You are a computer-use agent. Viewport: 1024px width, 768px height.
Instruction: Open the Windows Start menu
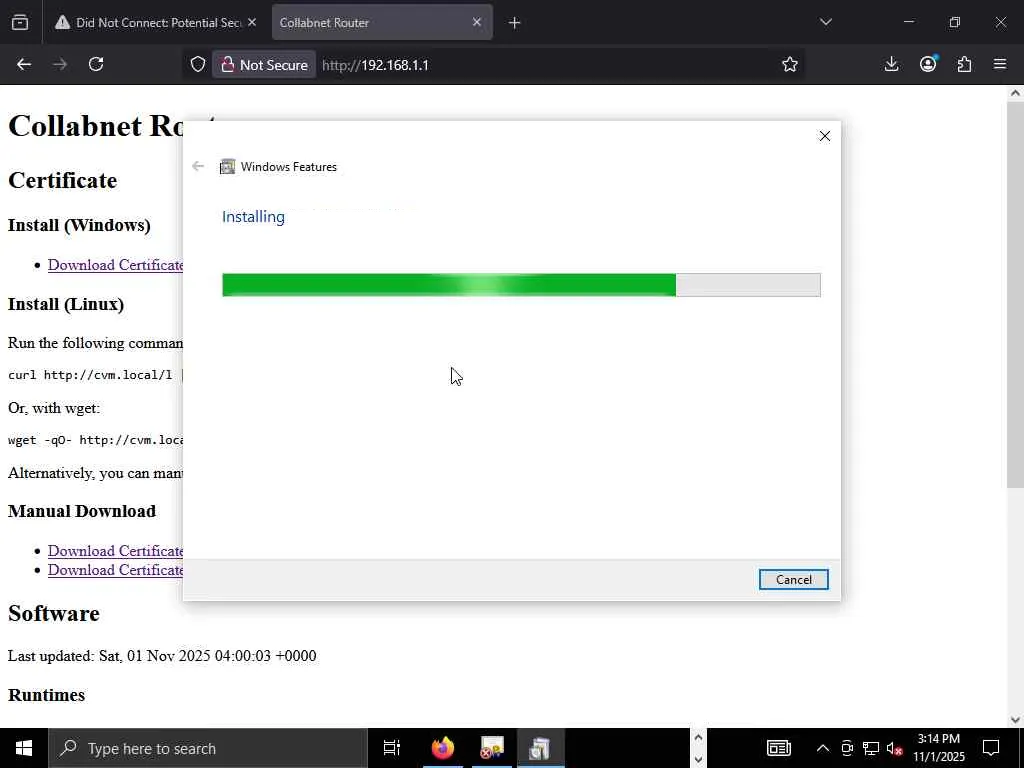point(24,748)
